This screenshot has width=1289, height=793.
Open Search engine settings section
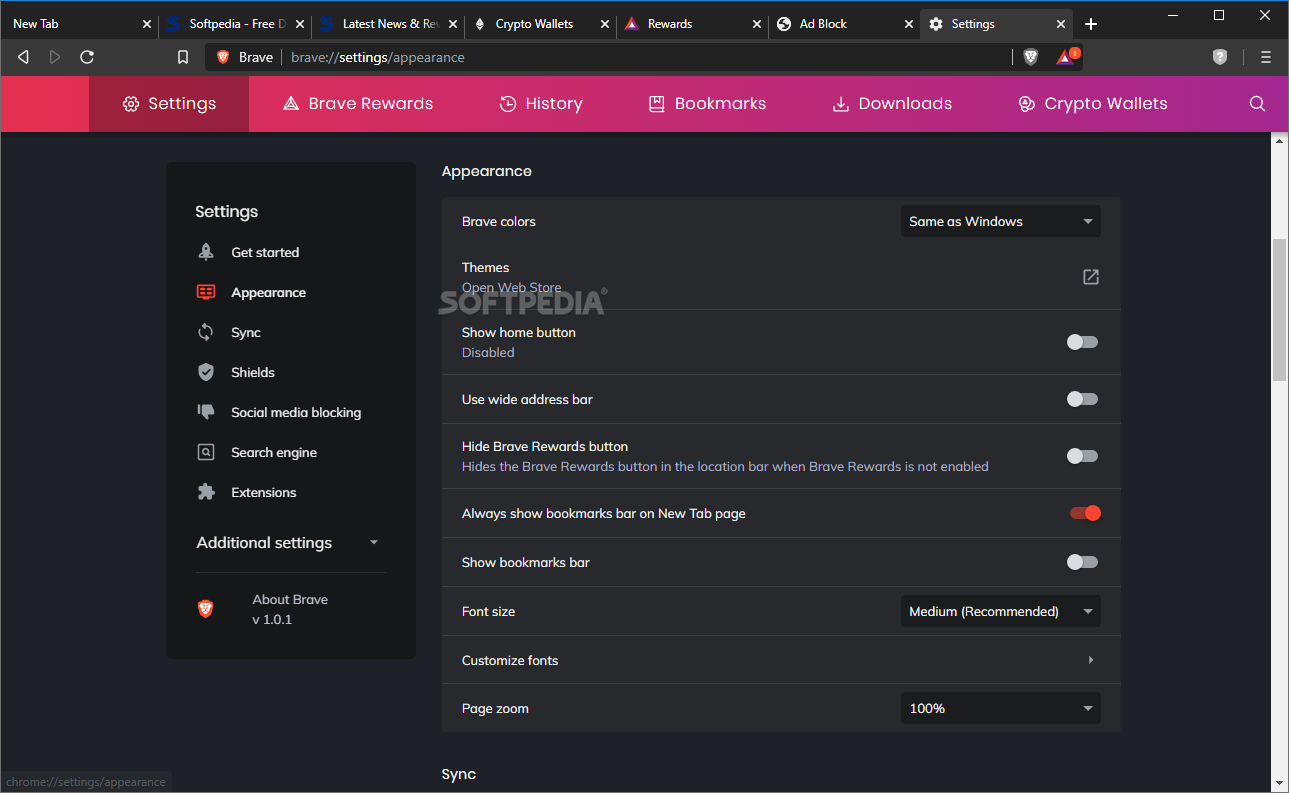coord(274,452)
